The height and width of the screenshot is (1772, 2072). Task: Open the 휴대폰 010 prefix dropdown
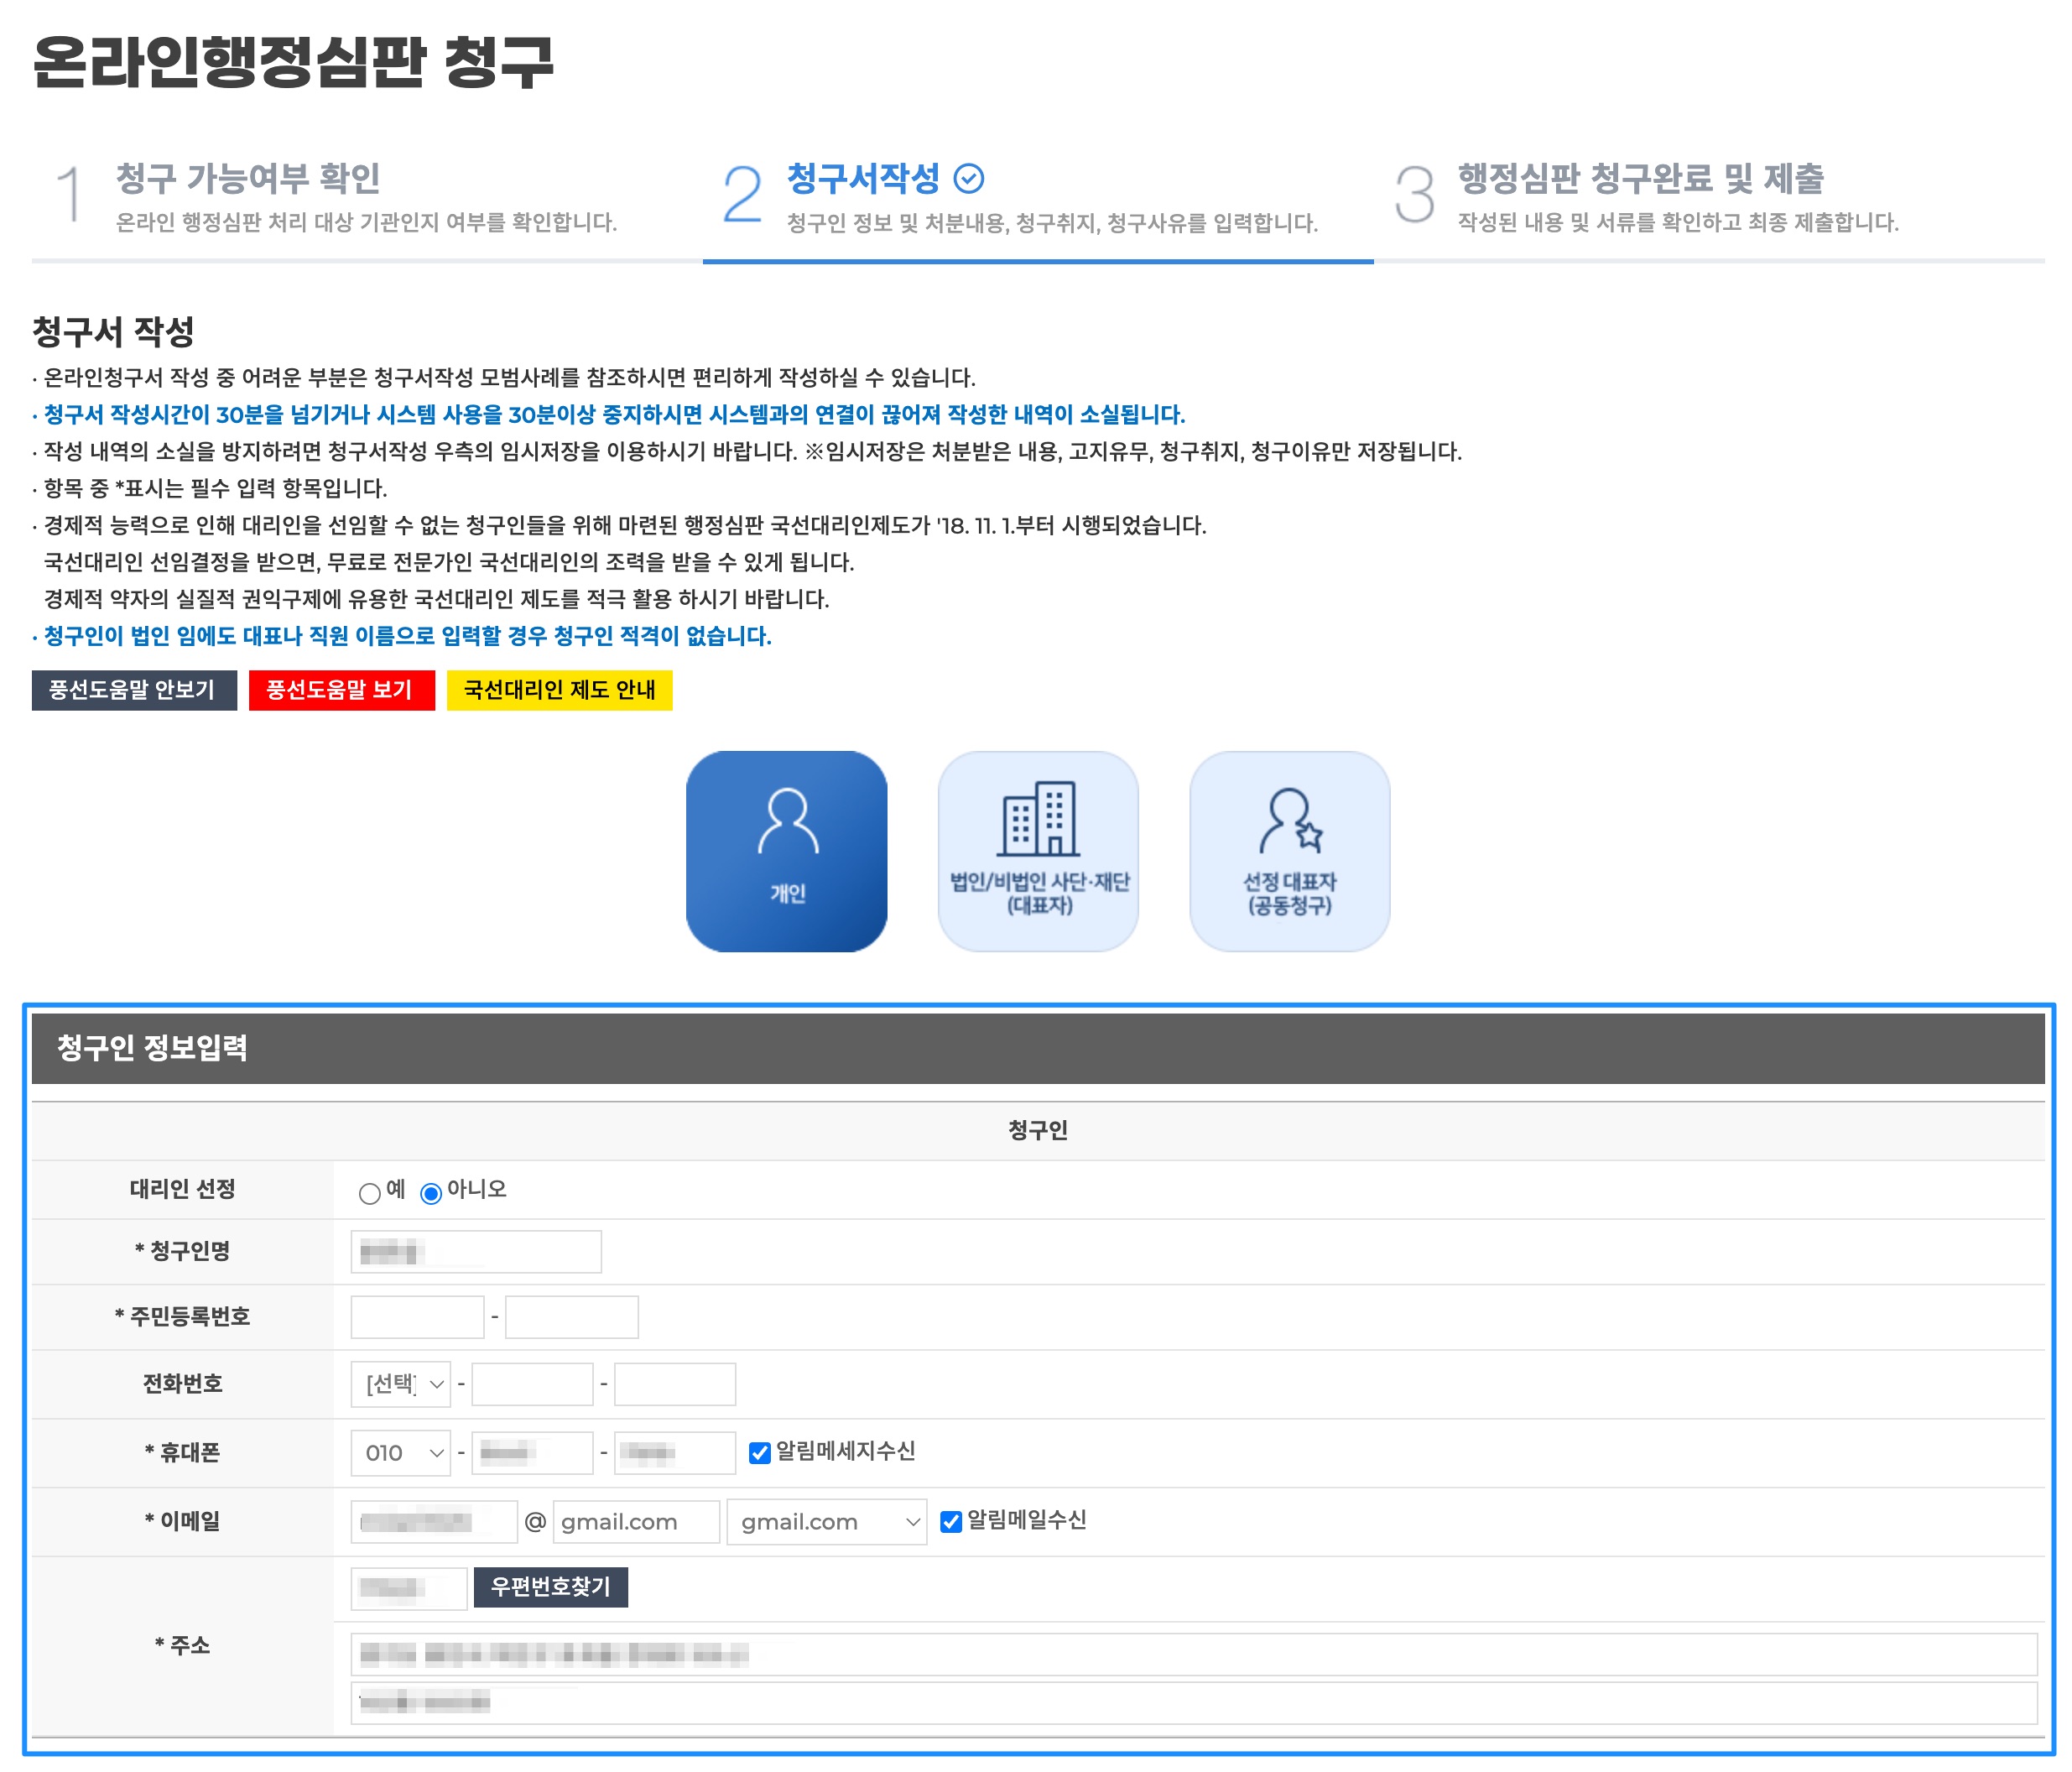click(401, 1453)
